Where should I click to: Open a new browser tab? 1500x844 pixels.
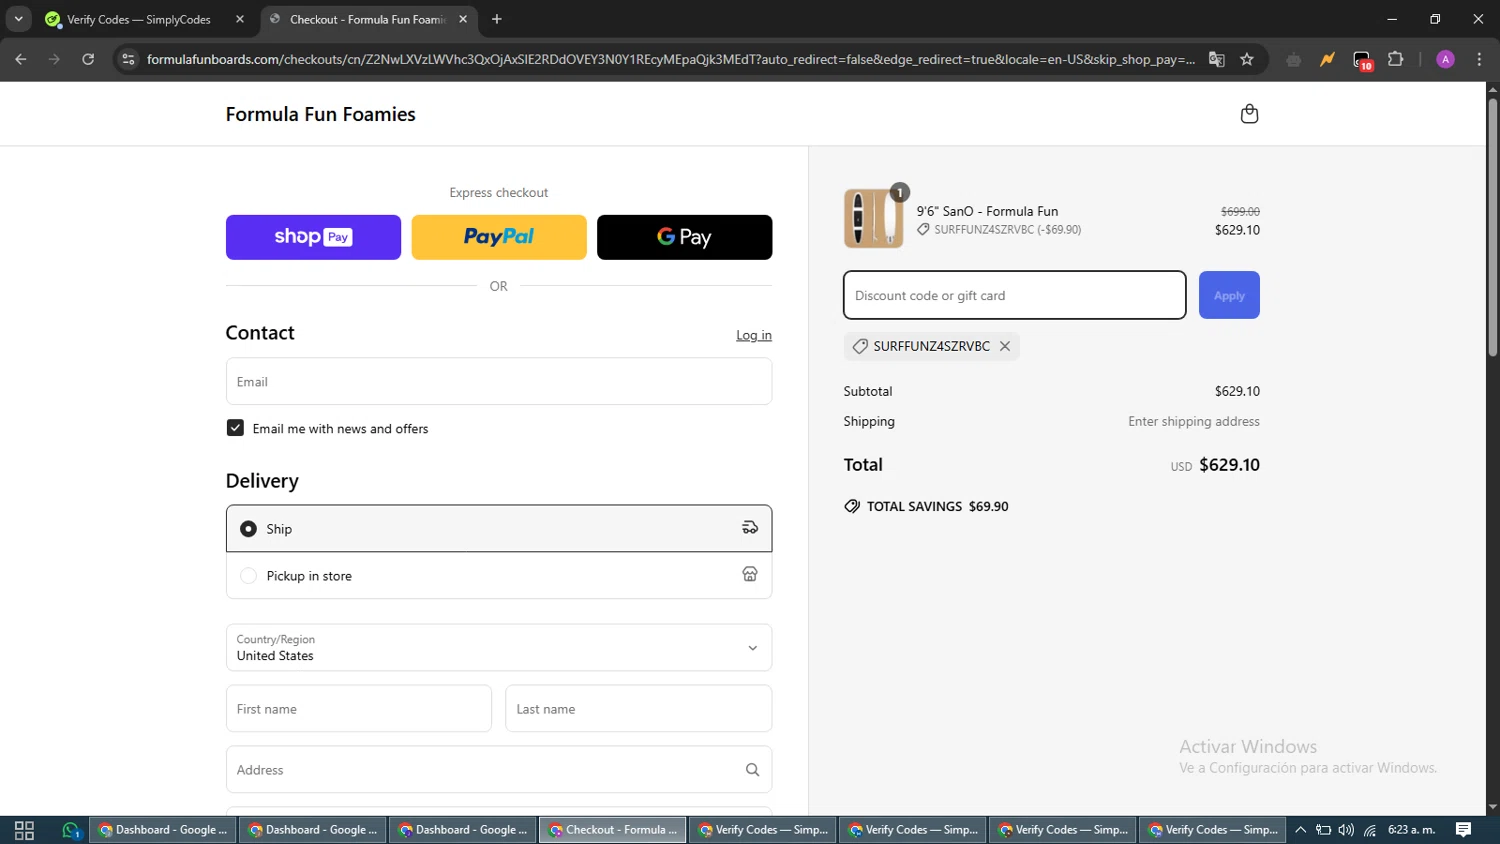tap(497, 19)
